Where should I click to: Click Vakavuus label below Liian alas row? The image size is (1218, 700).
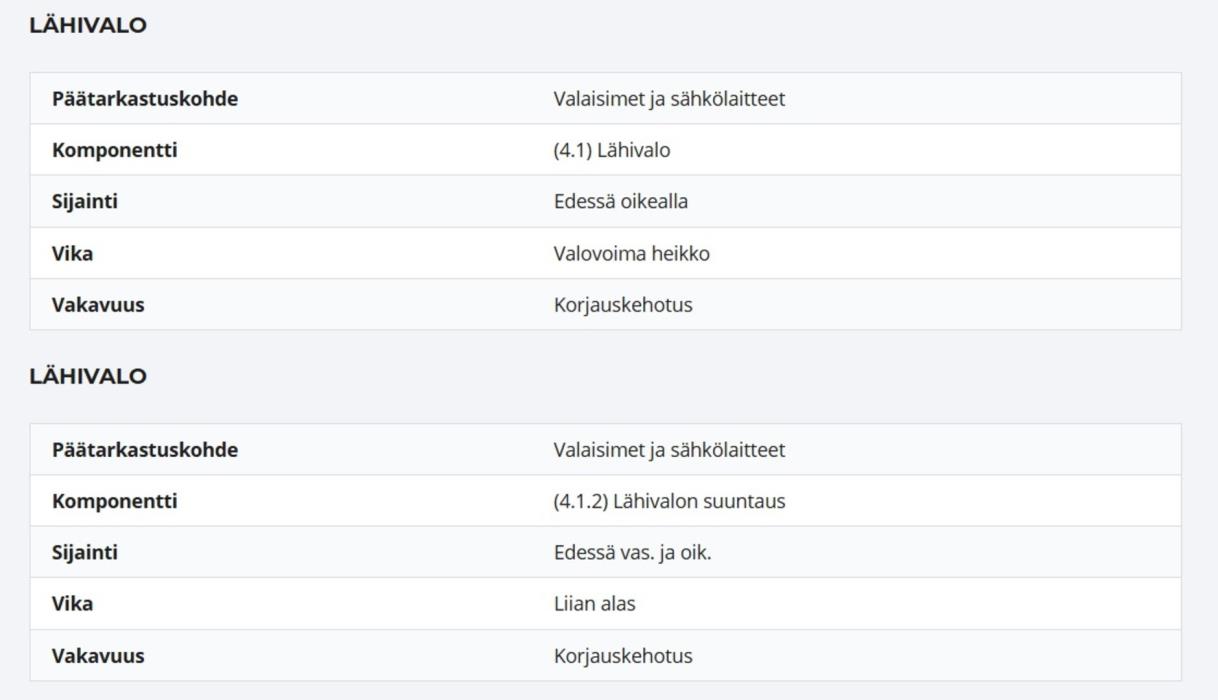[x=98, y=656]
